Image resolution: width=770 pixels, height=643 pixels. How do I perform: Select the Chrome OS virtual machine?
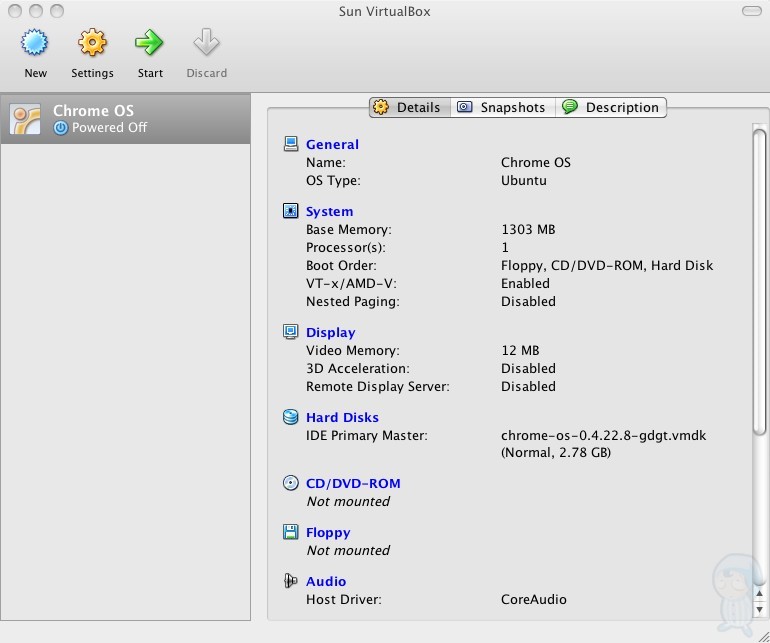125,119
